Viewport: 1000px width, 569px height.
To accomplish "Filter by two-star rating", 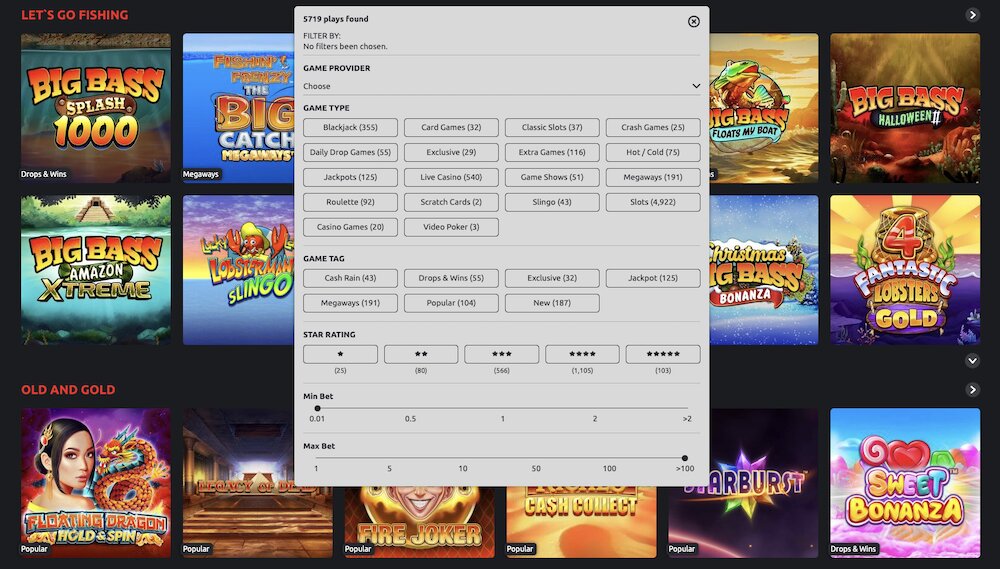I will 421,354.
